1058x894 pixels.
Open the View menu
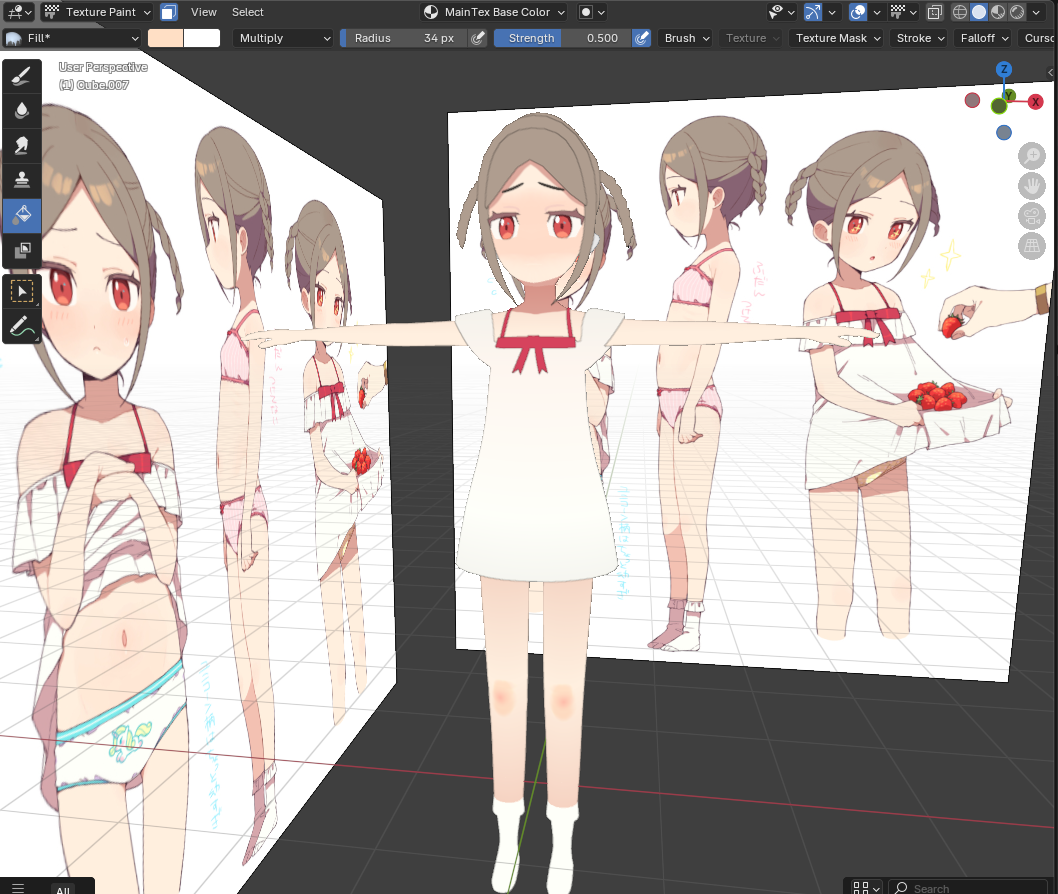(203, 12)
